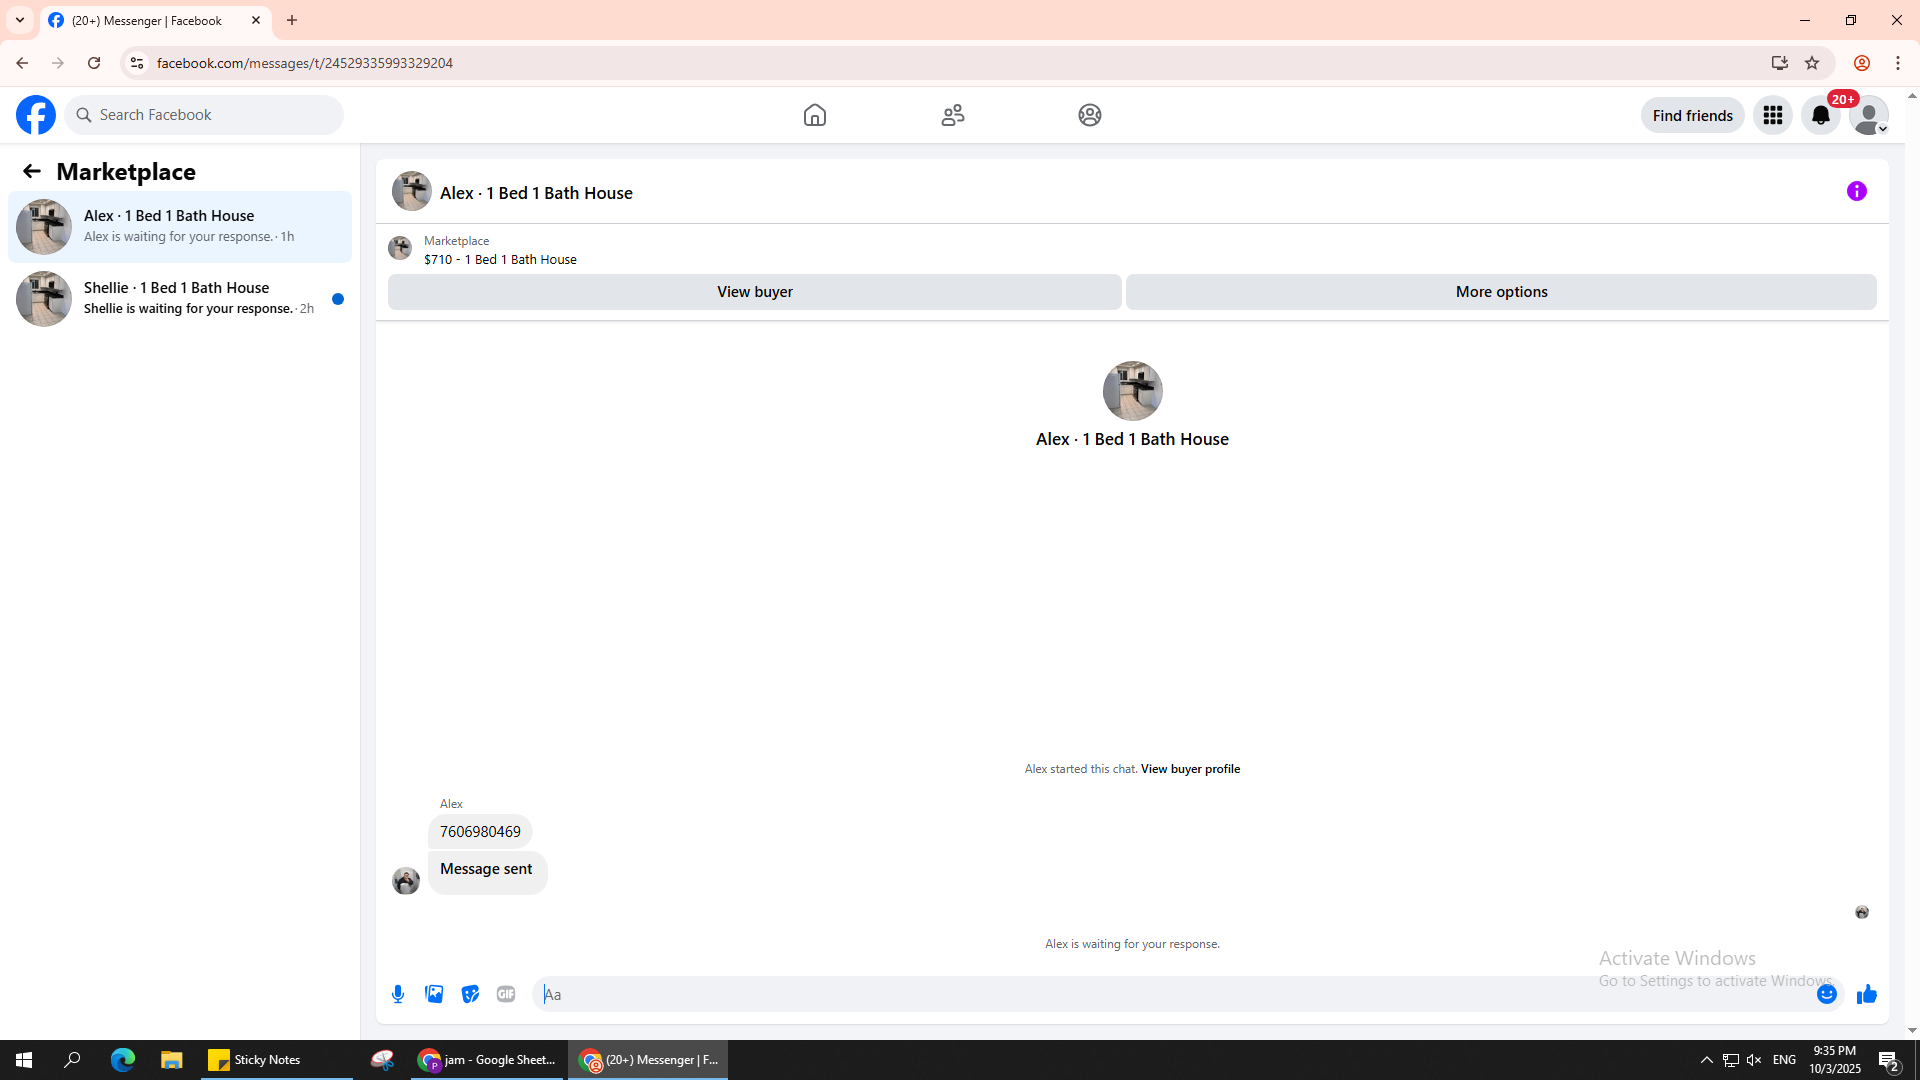Open Chrome's three-dot menu
The height and width of the screenshot is (1080, 1920).
pyautogui.click(x=1898, y=63)
